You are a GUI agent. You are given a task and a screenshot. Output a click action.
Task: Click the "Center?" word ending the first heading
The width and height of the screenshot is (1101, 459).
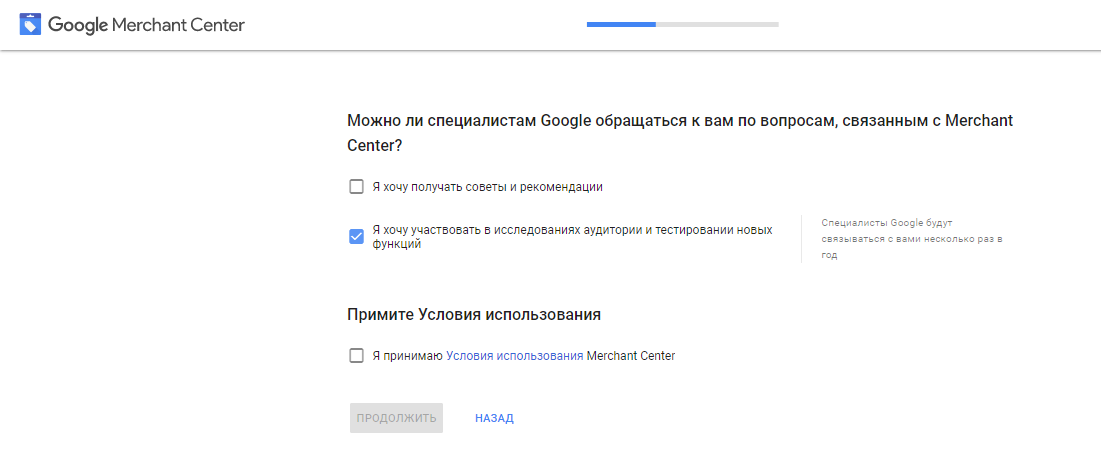tap(374, 147)
